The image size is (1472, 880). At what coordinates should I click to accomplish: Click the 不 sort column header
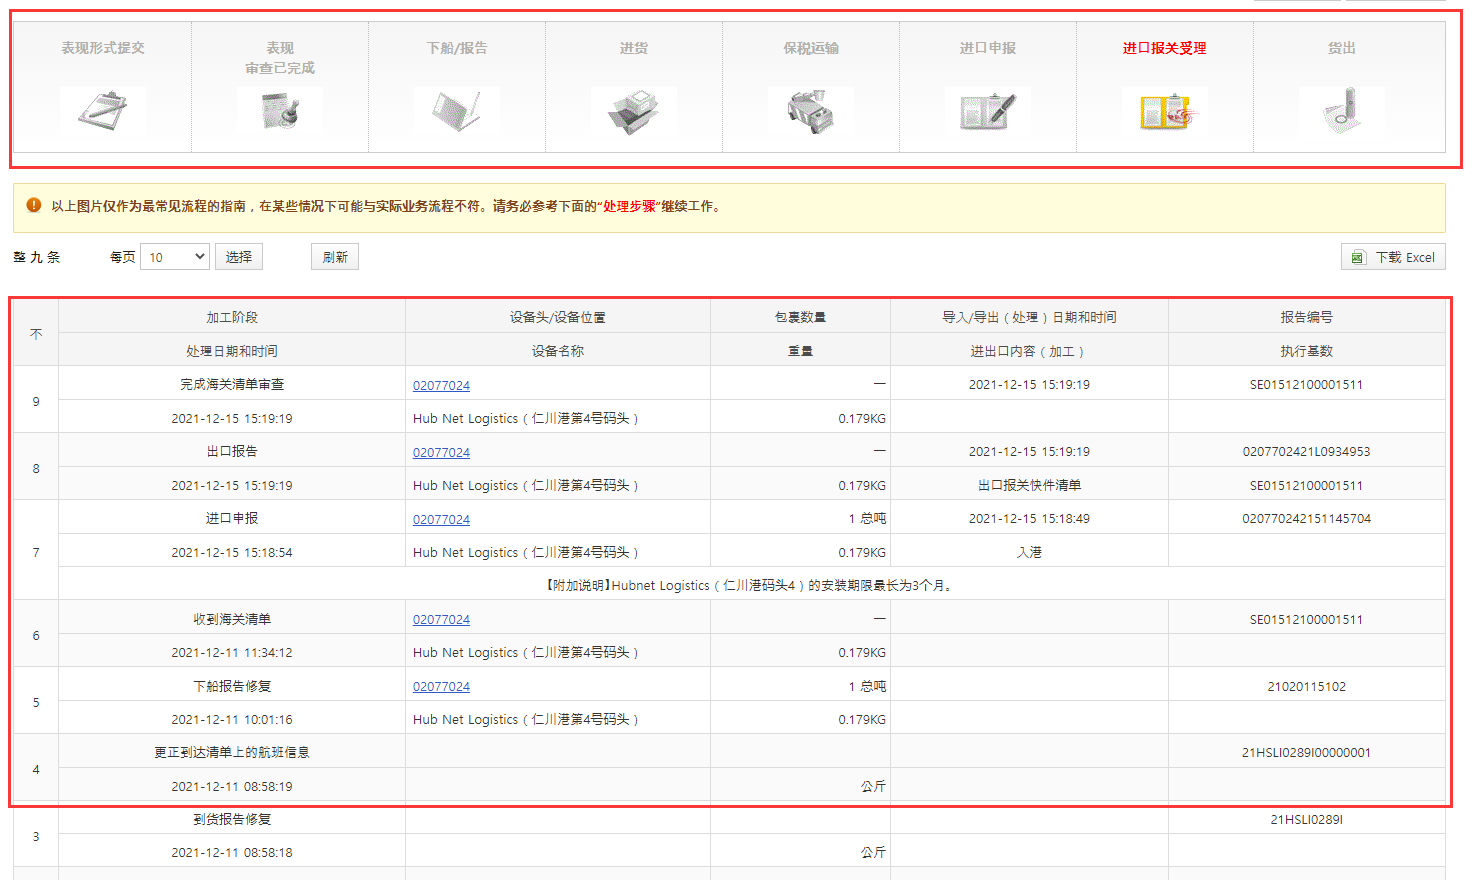pos(36,334)
